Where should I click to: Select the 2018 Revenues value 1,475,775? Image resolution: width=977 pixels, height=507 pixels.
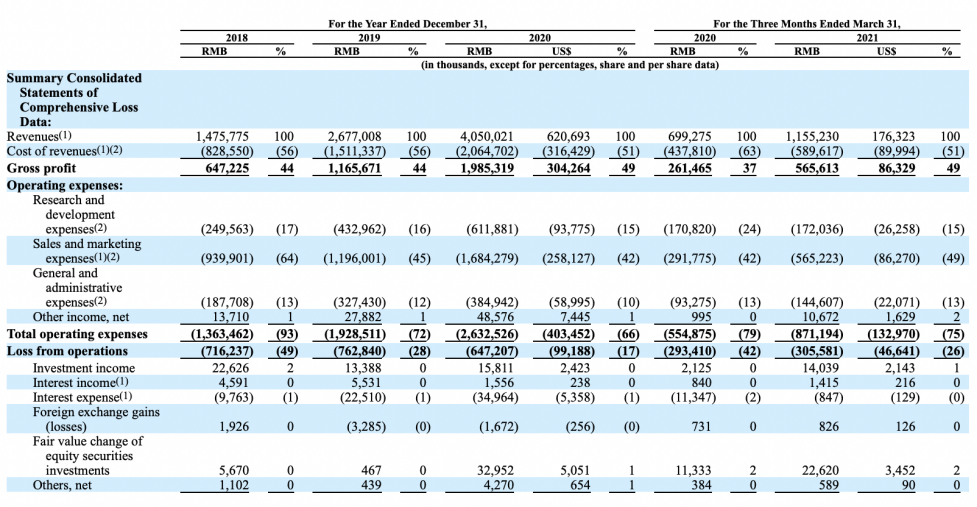point(222,136)
